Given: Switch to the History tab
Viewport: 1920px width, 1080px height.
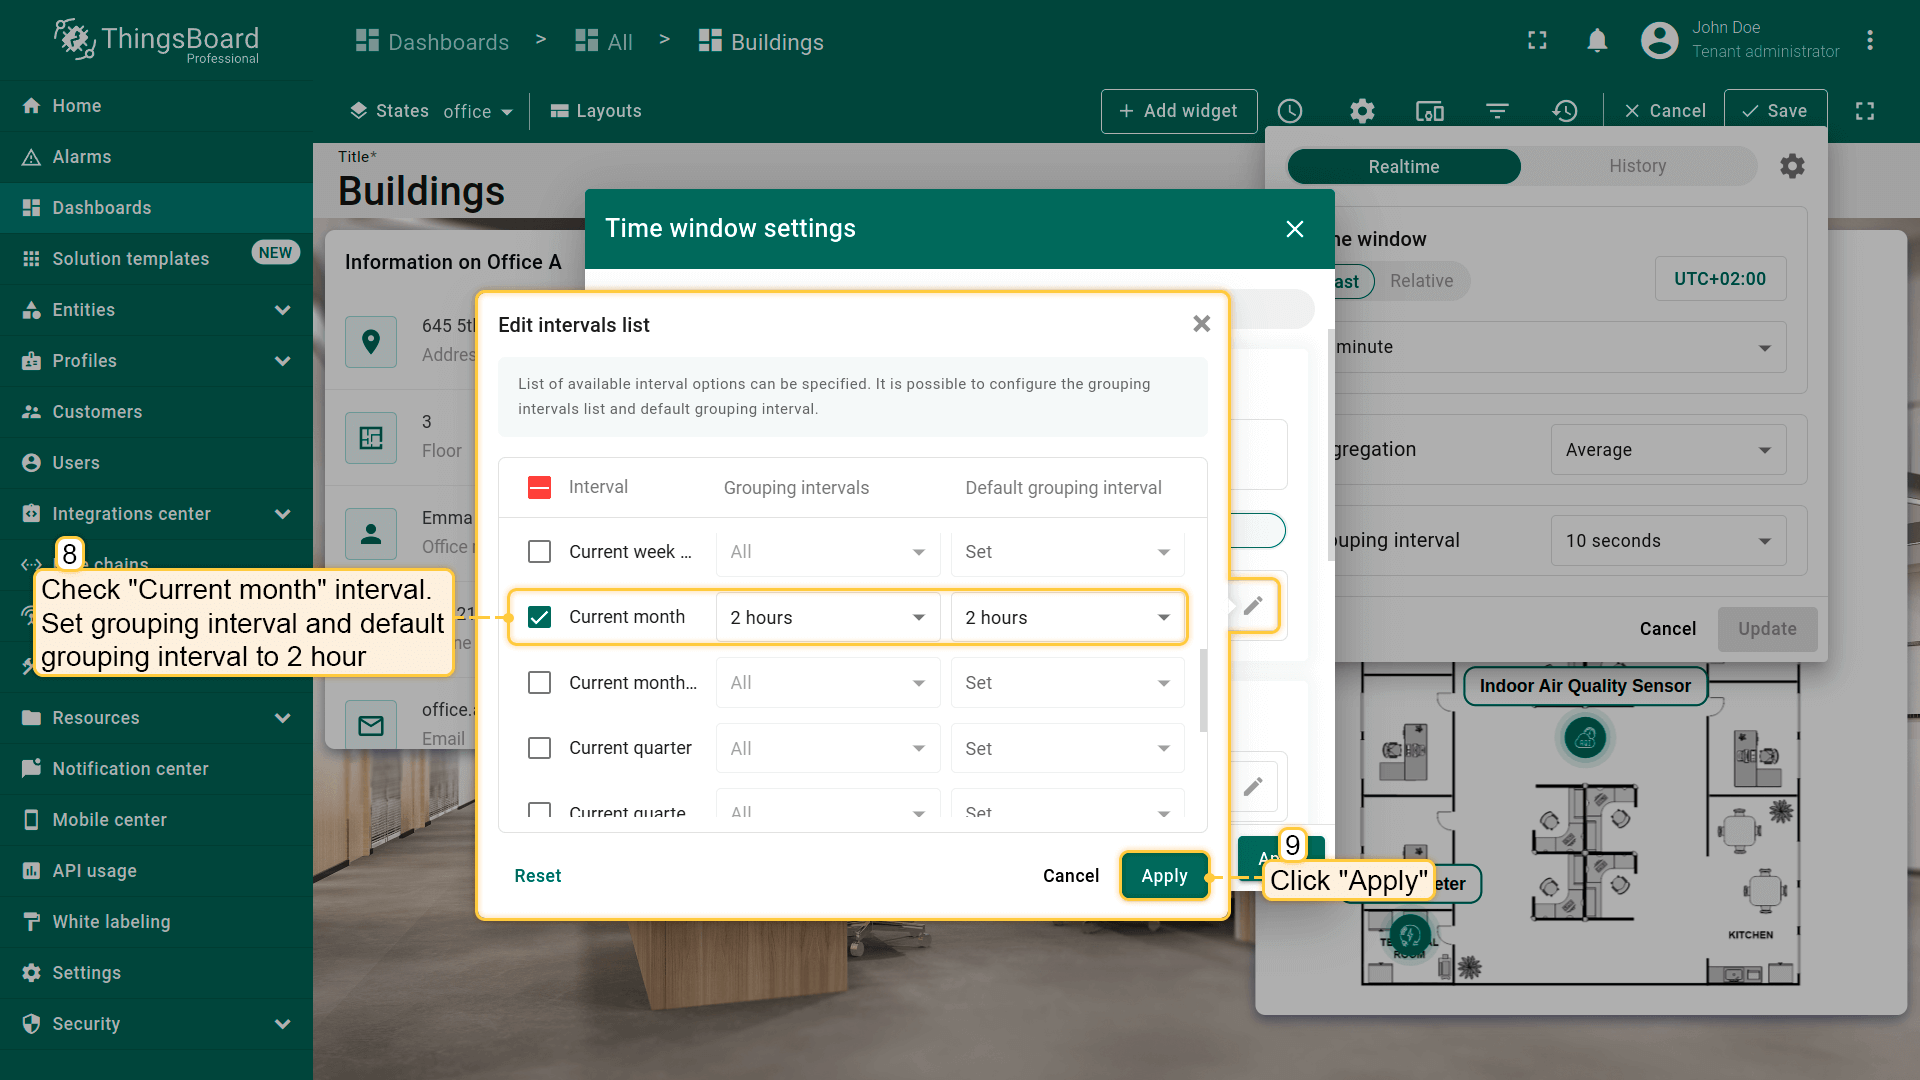Looking at the screenshot, I should (x=1637, y=166).
